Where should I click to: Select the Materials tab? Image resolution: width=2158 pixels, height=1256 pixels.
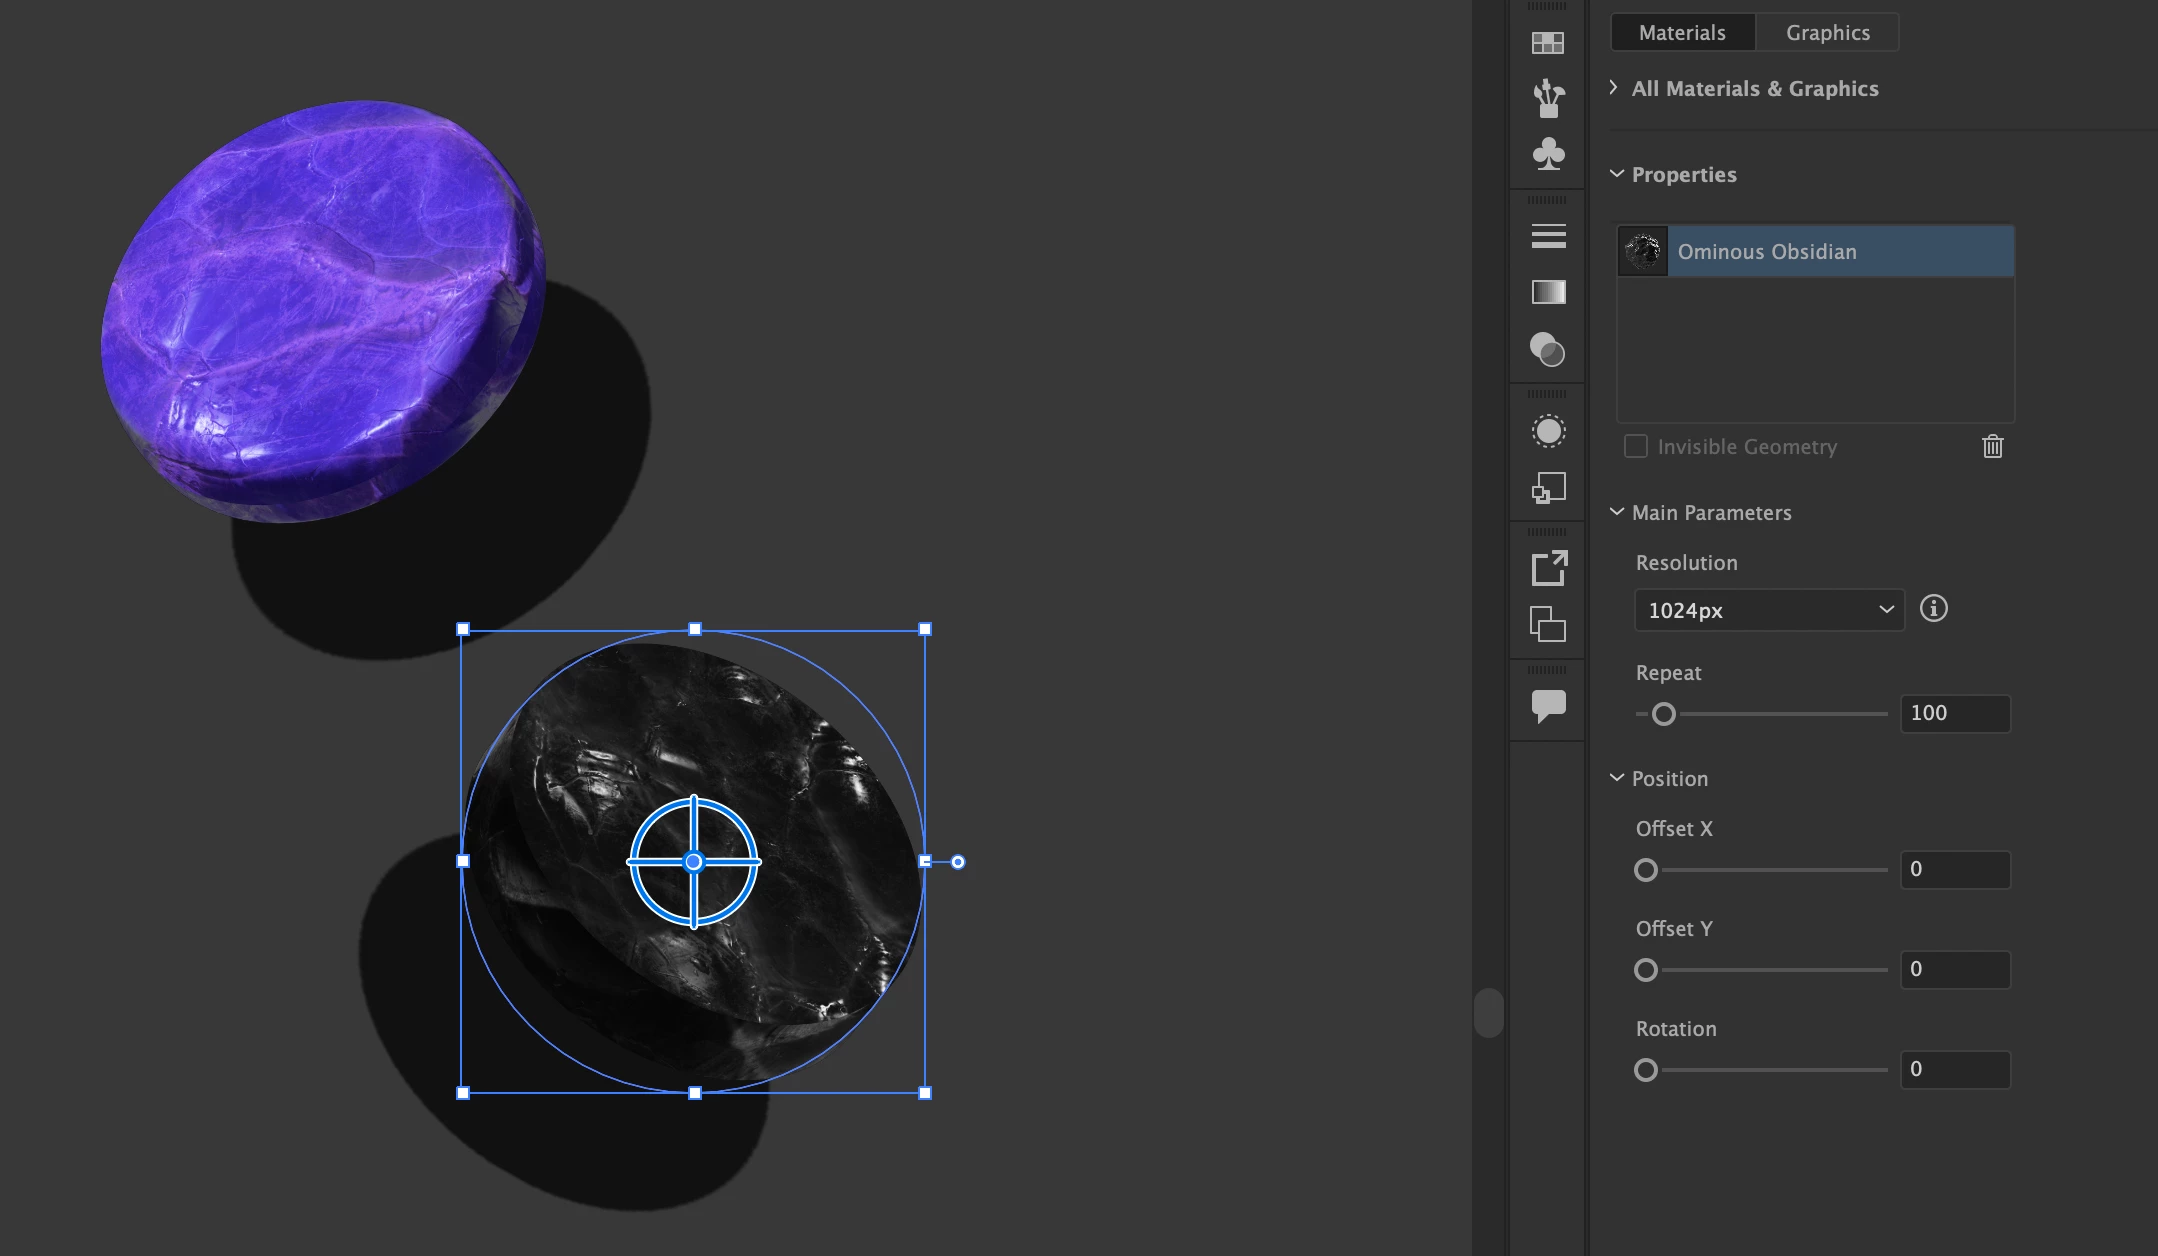coord(1682,32)
